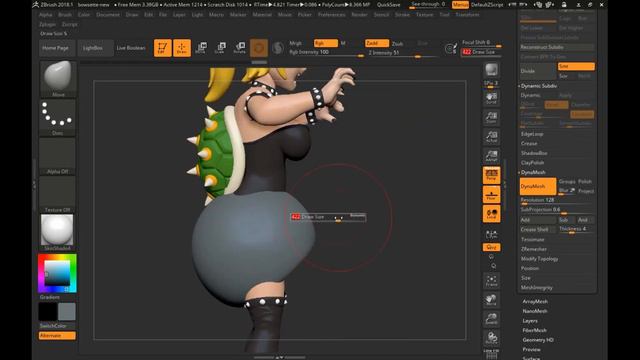Expand the Modify Topology section
640x360 pixels.
click(x=540, y=259)
